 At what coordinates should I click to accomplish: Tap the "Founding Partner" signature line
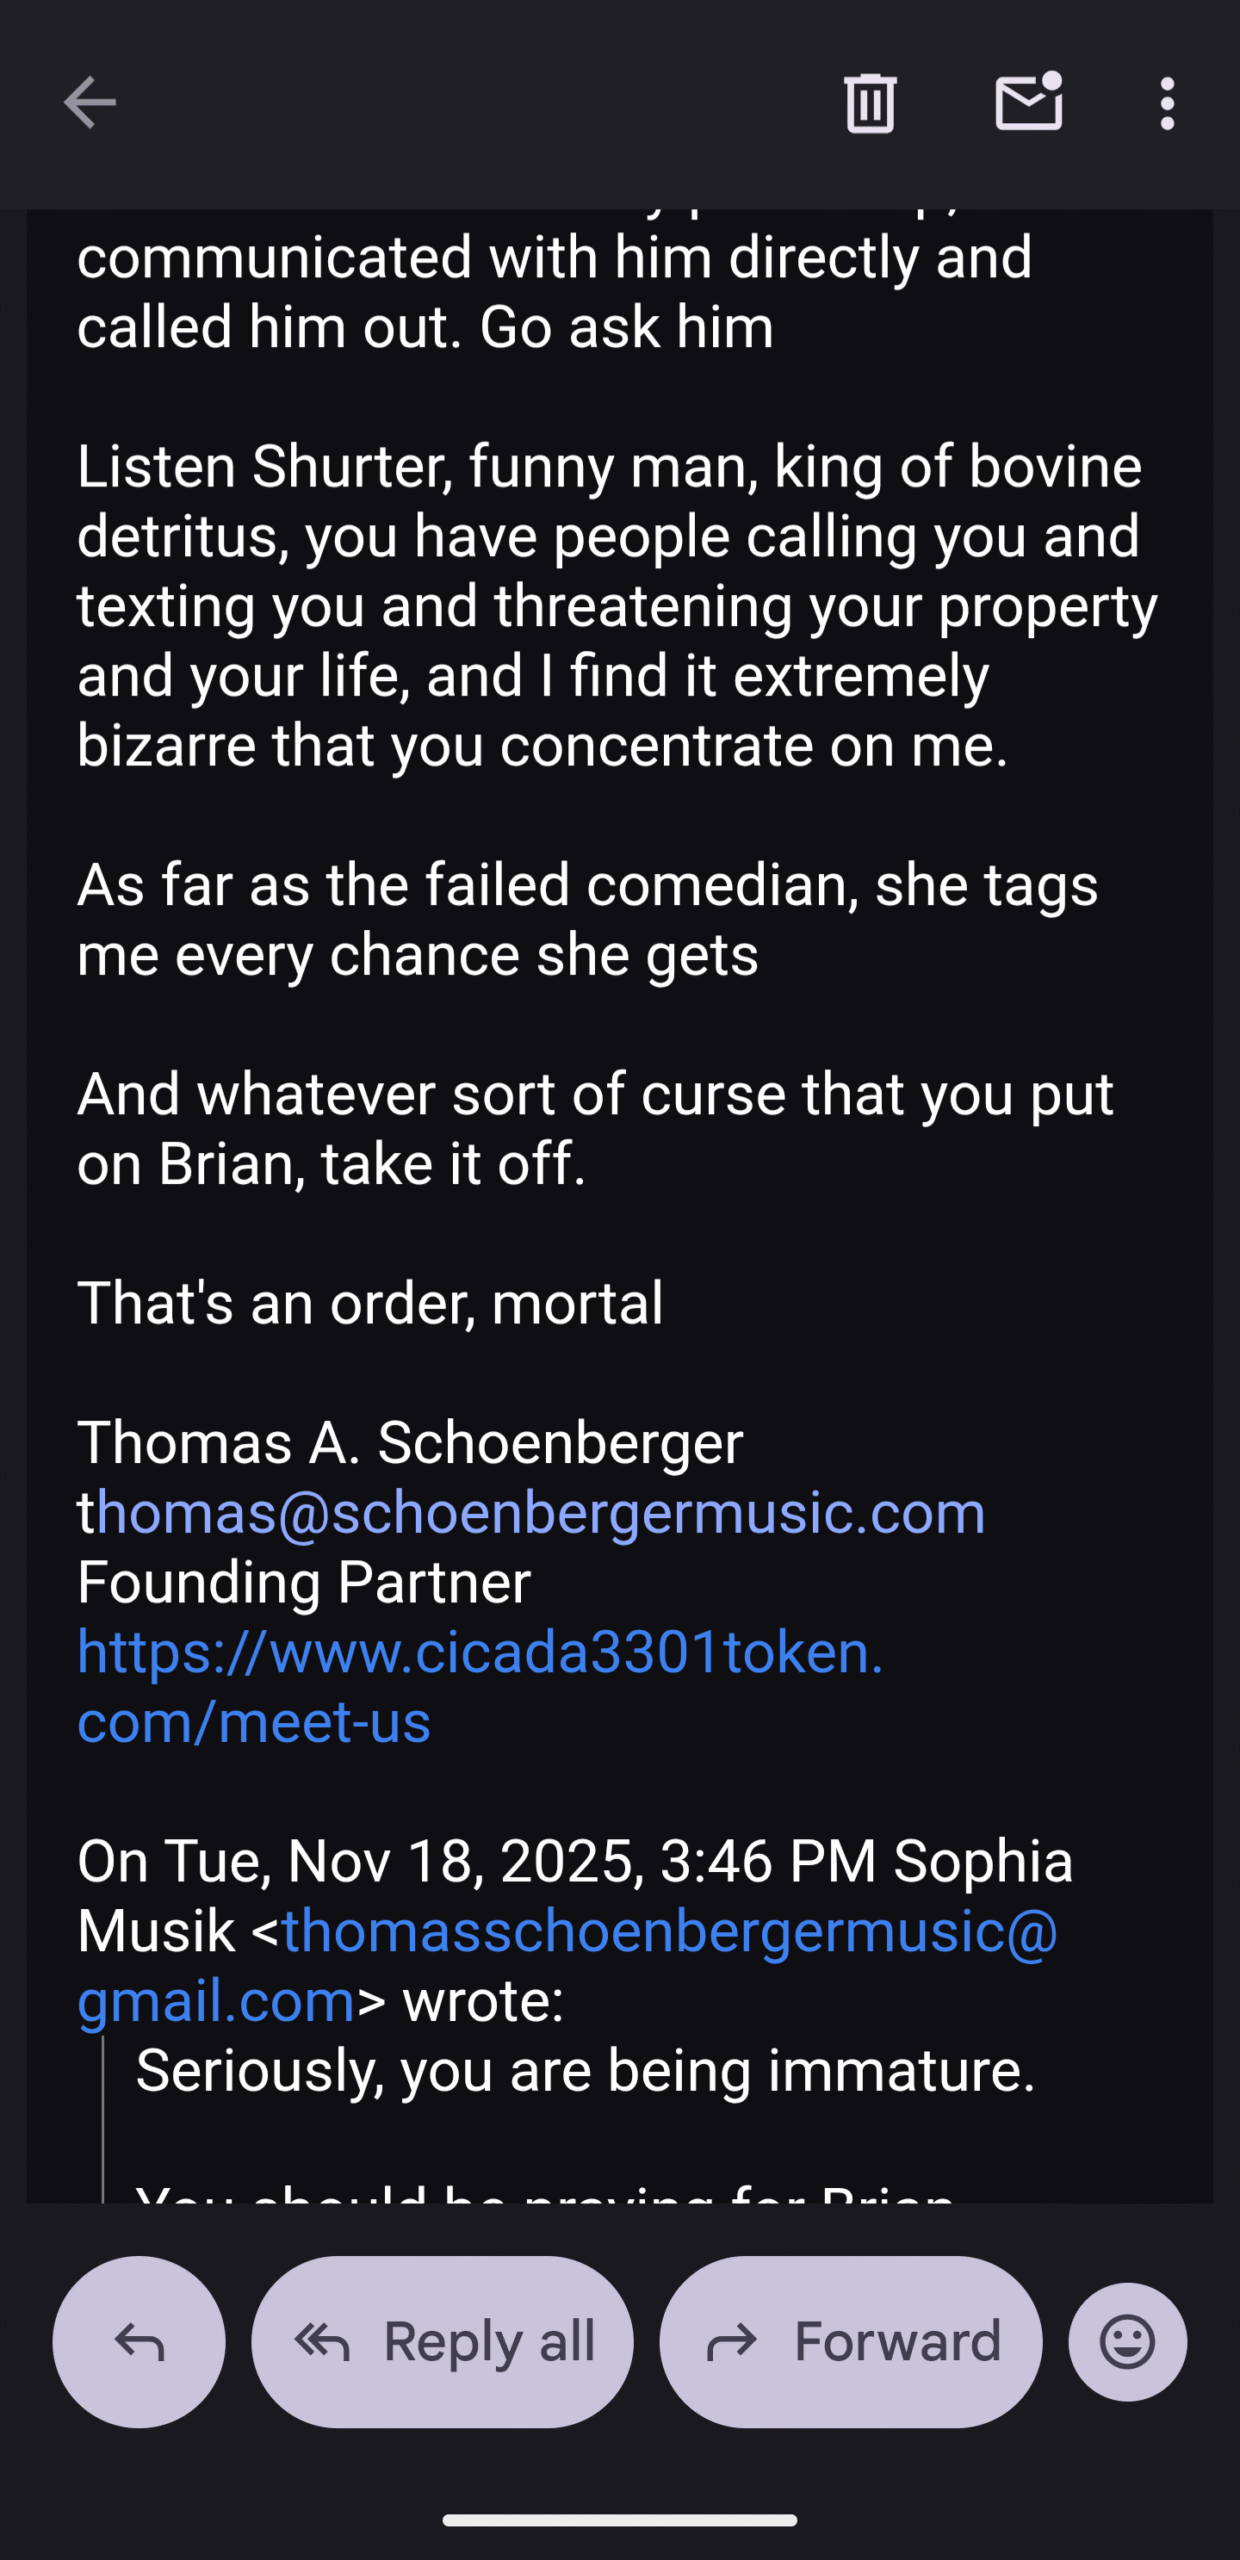(x=304, y=1582)
